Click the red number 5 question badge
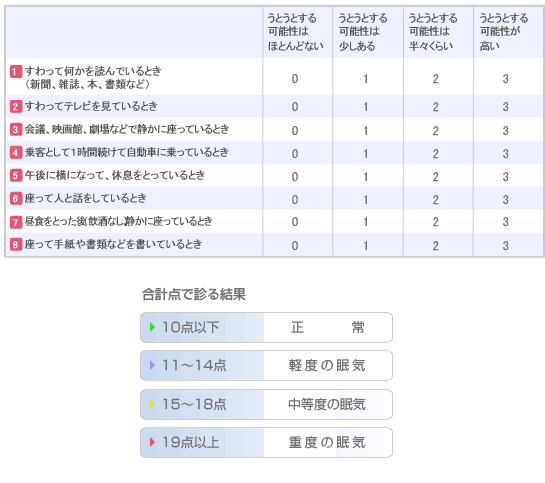 pos(16,175)
